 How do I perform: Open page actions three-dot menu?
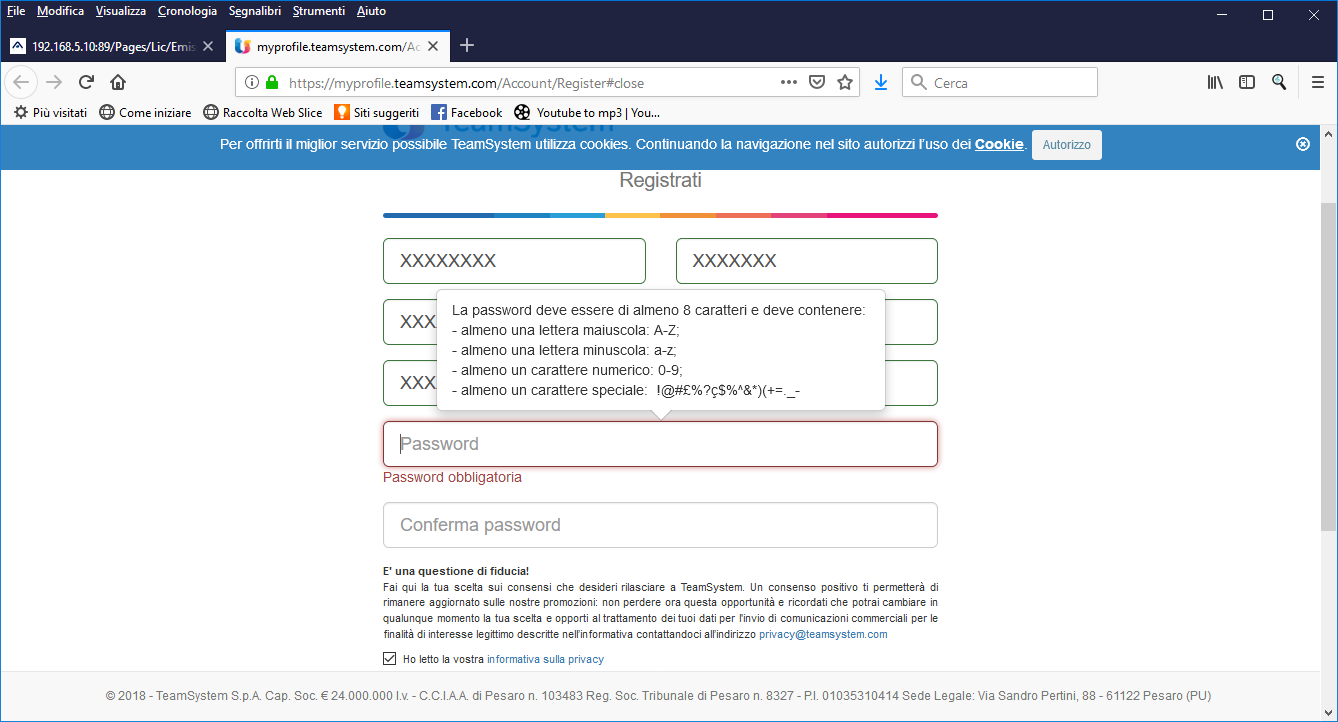789,83
